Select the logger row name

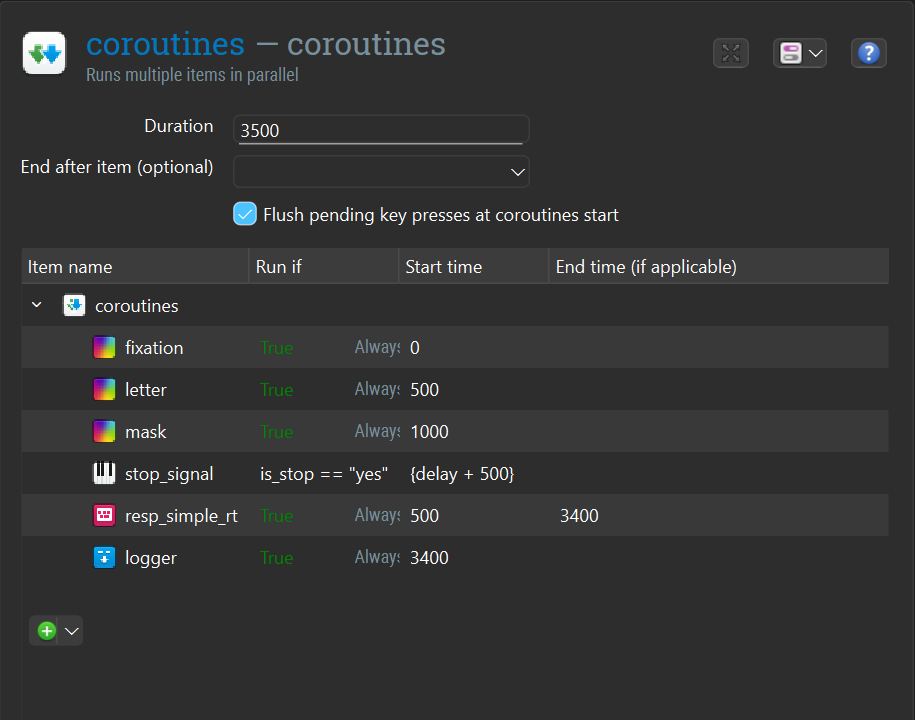151,558
